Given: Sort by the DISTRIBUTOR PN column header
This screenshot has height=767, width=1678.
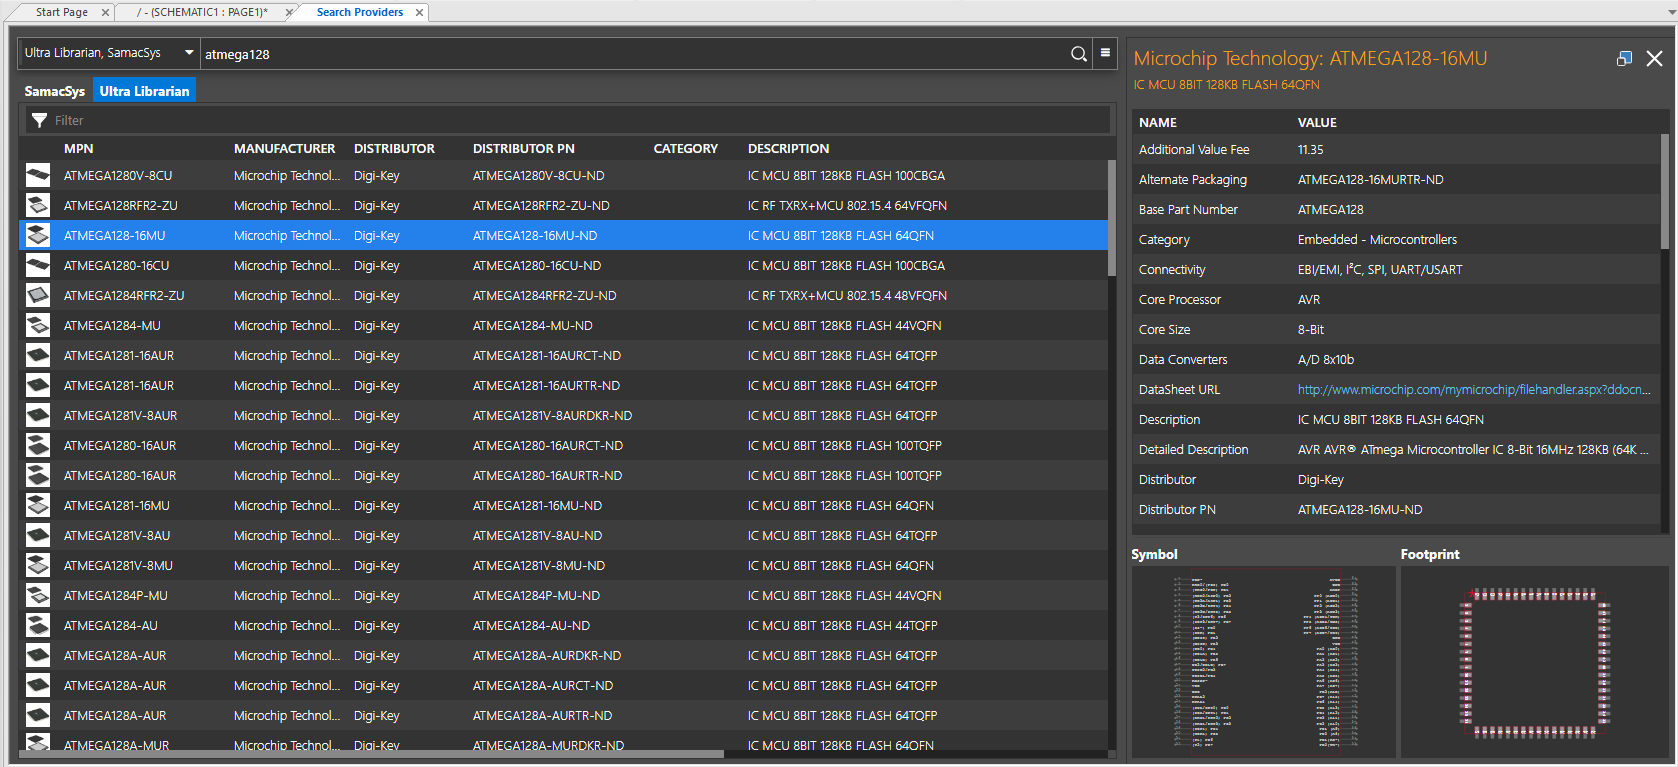Looking at the screenshot, I should (x=524, y=148).
